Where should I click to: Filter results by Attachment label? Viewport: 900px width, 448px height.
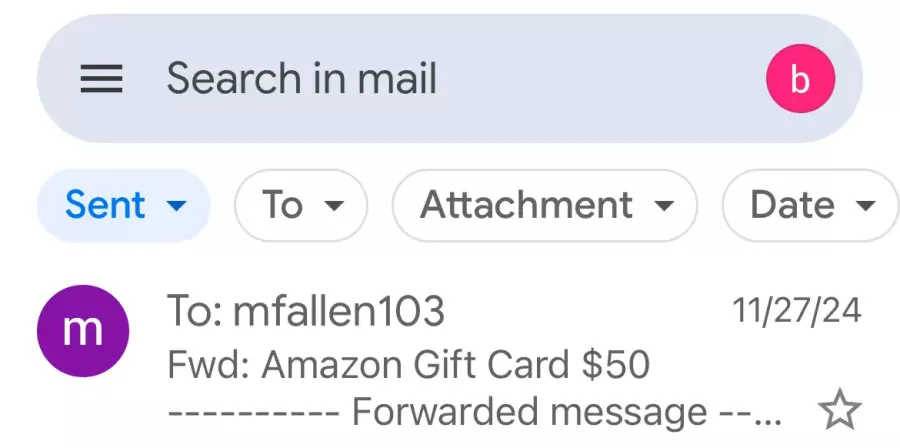point(526,204)
